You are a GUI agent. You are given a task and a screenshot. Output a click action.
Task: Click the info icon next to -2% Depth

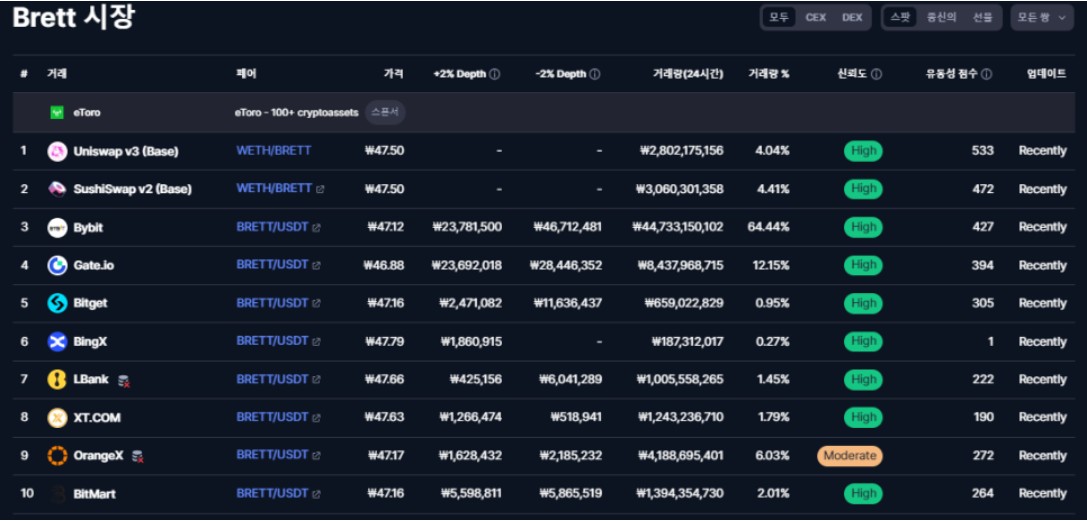(x=595, y=74)
